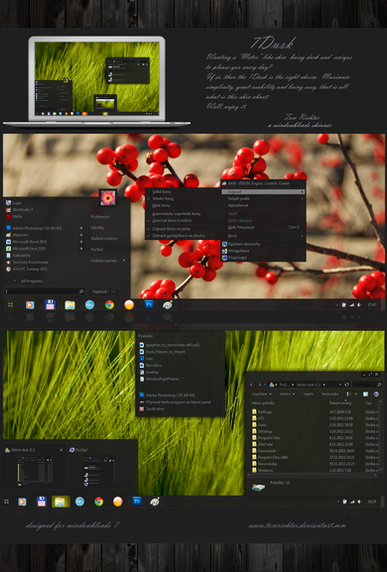The height and width of the screenshot is (572, 387).
Task: Click the refresh icon in the Explorer address bar
Action: 347,384
